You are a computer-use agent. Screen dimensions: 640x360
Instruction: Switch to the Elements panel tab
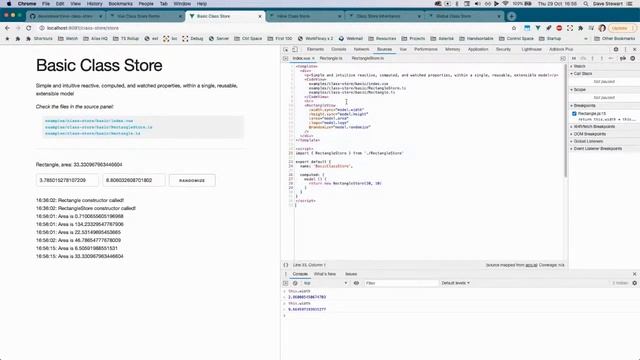pos(315,49)
